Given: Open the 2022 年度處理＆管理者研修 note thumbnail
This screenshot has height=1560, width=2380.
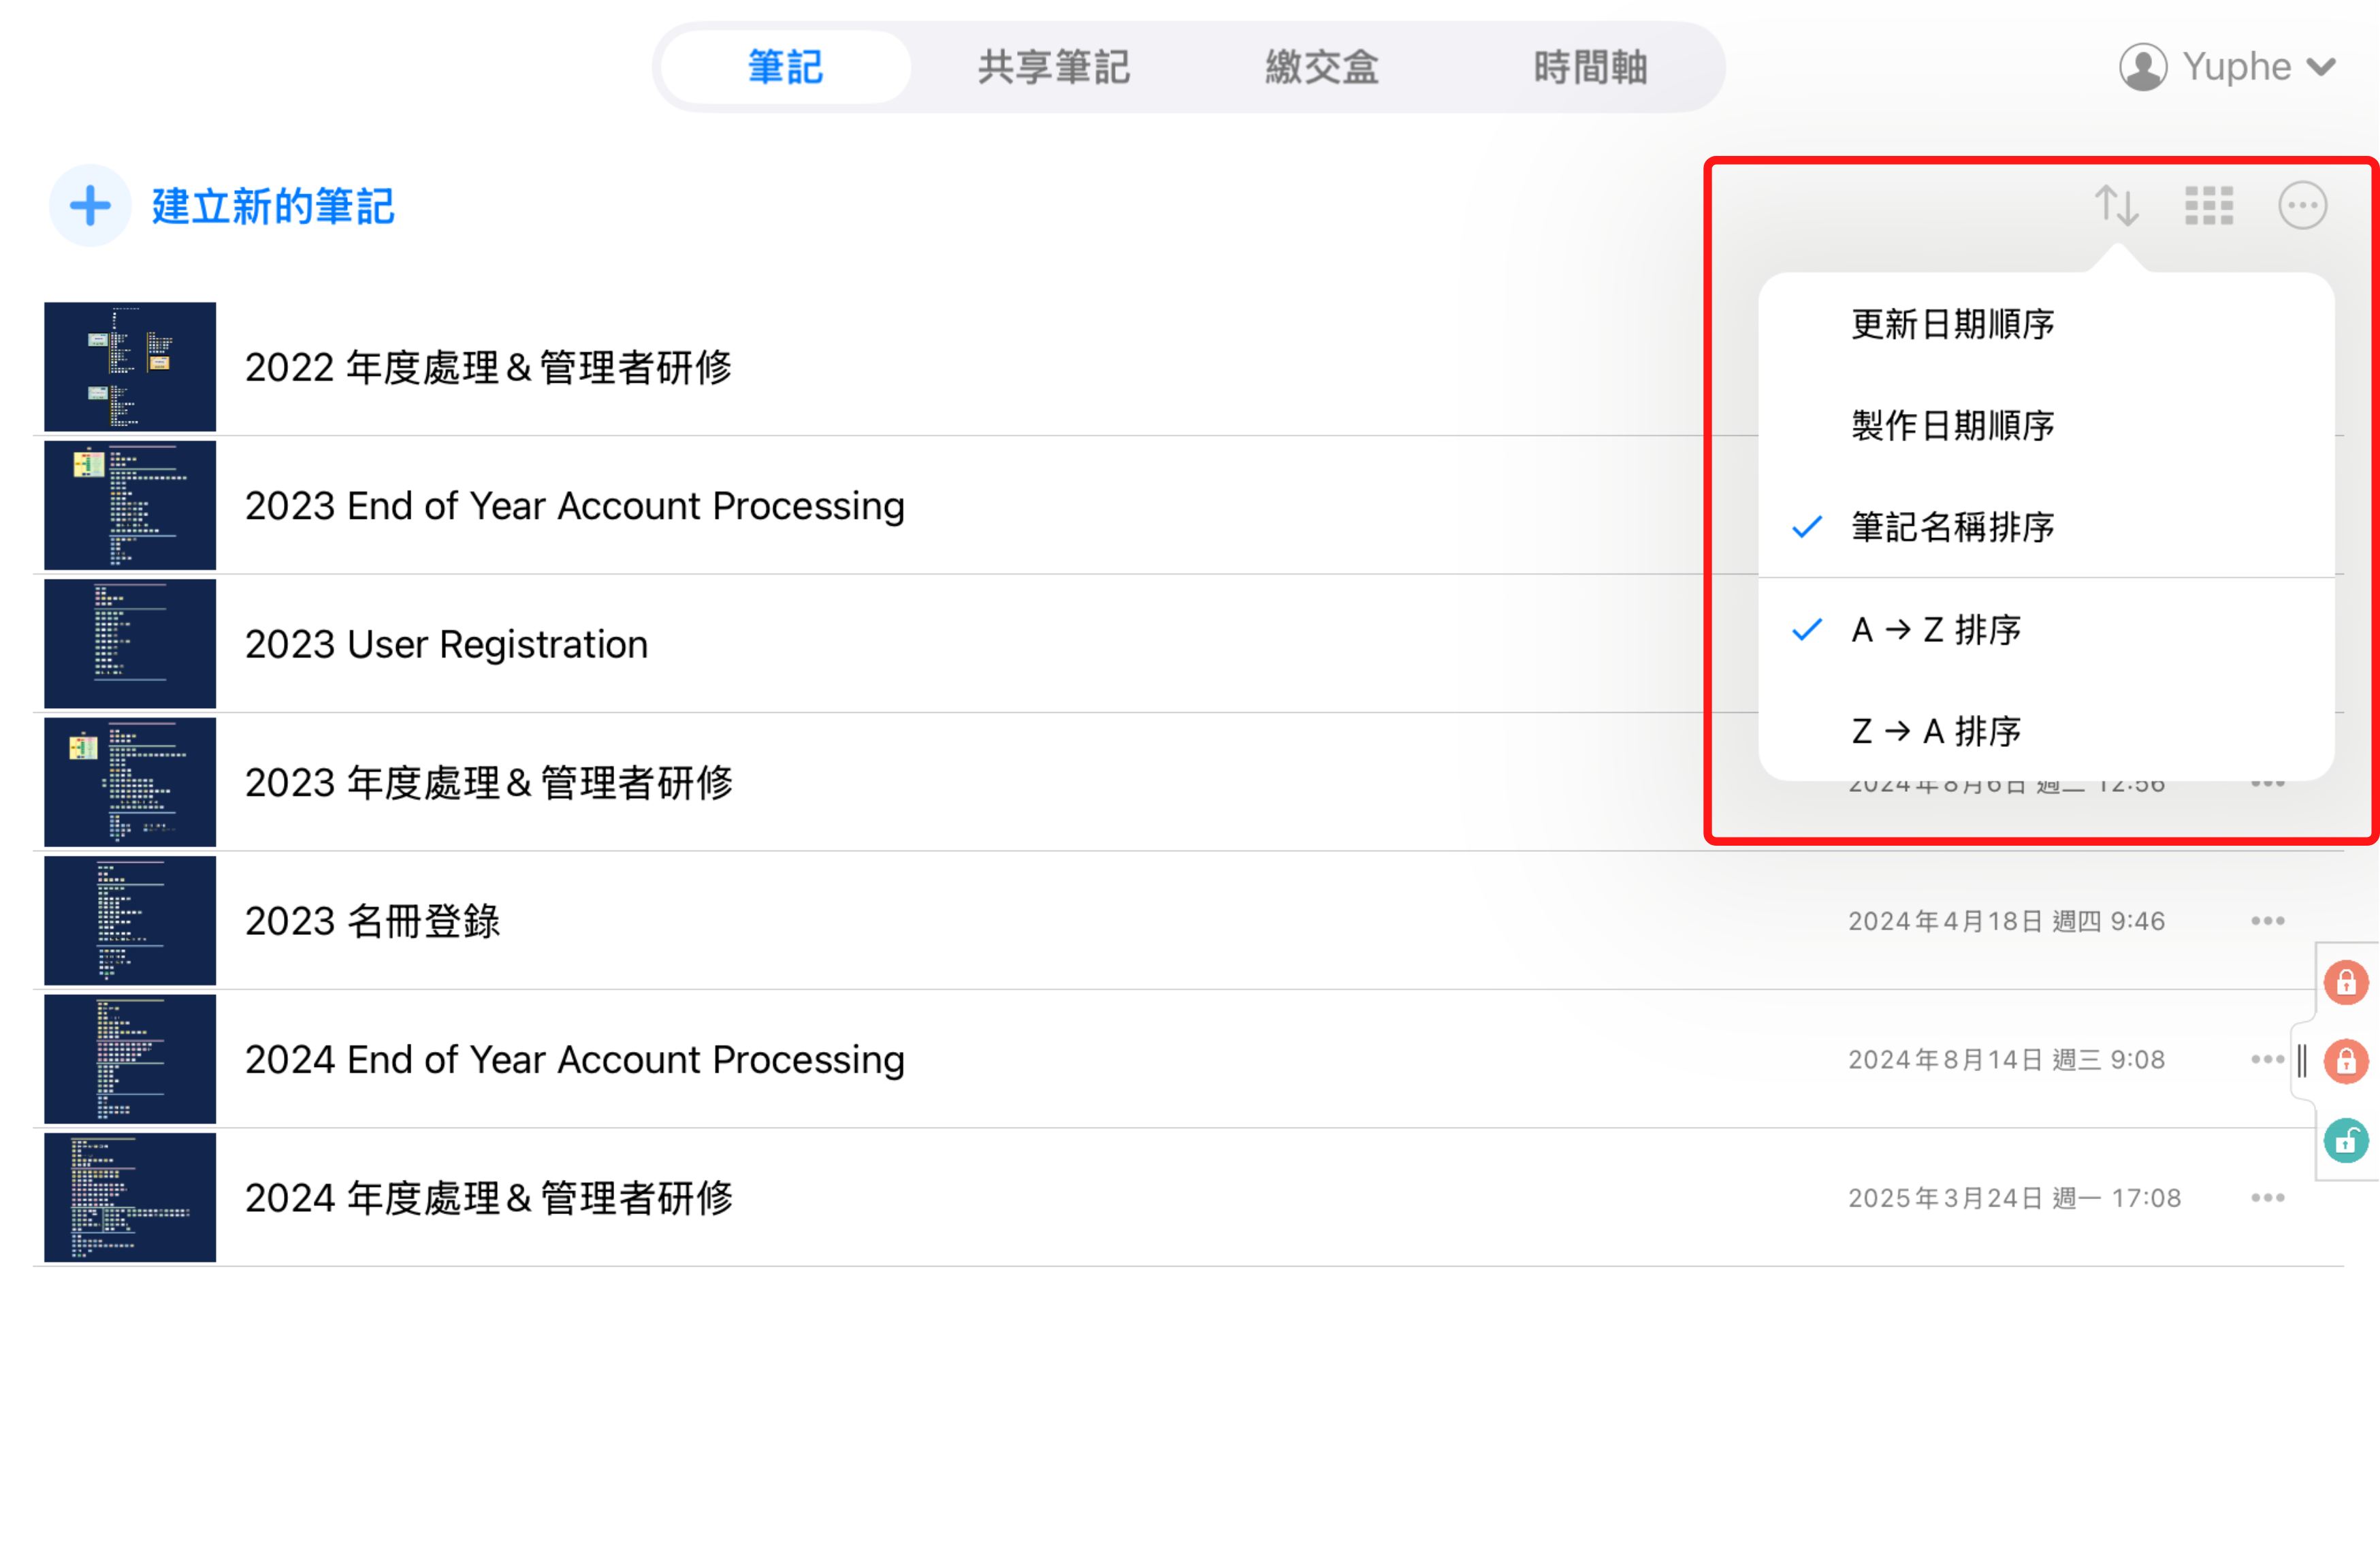Looking at the screenshot, I should coord(130,367).
